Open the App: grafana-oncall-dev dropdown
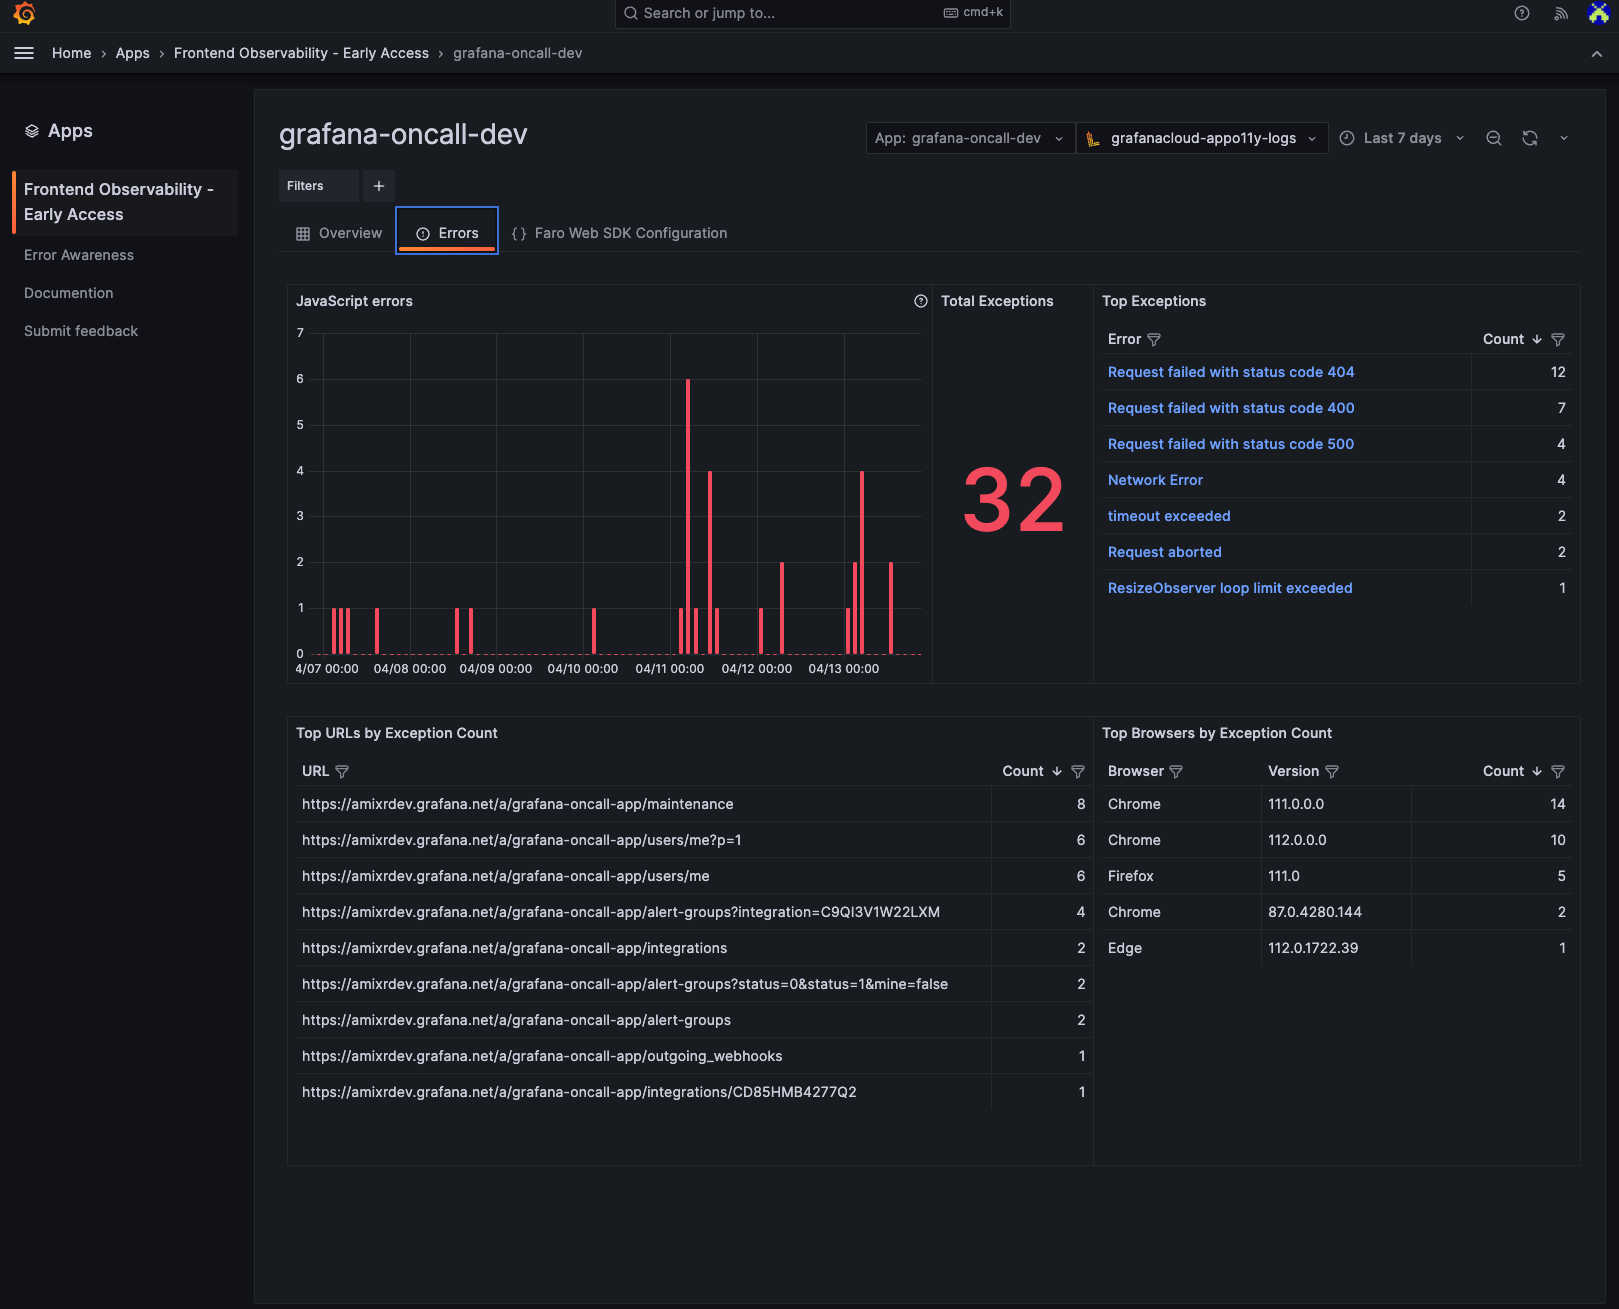1619x1309 pixels. tap(968, 138)
